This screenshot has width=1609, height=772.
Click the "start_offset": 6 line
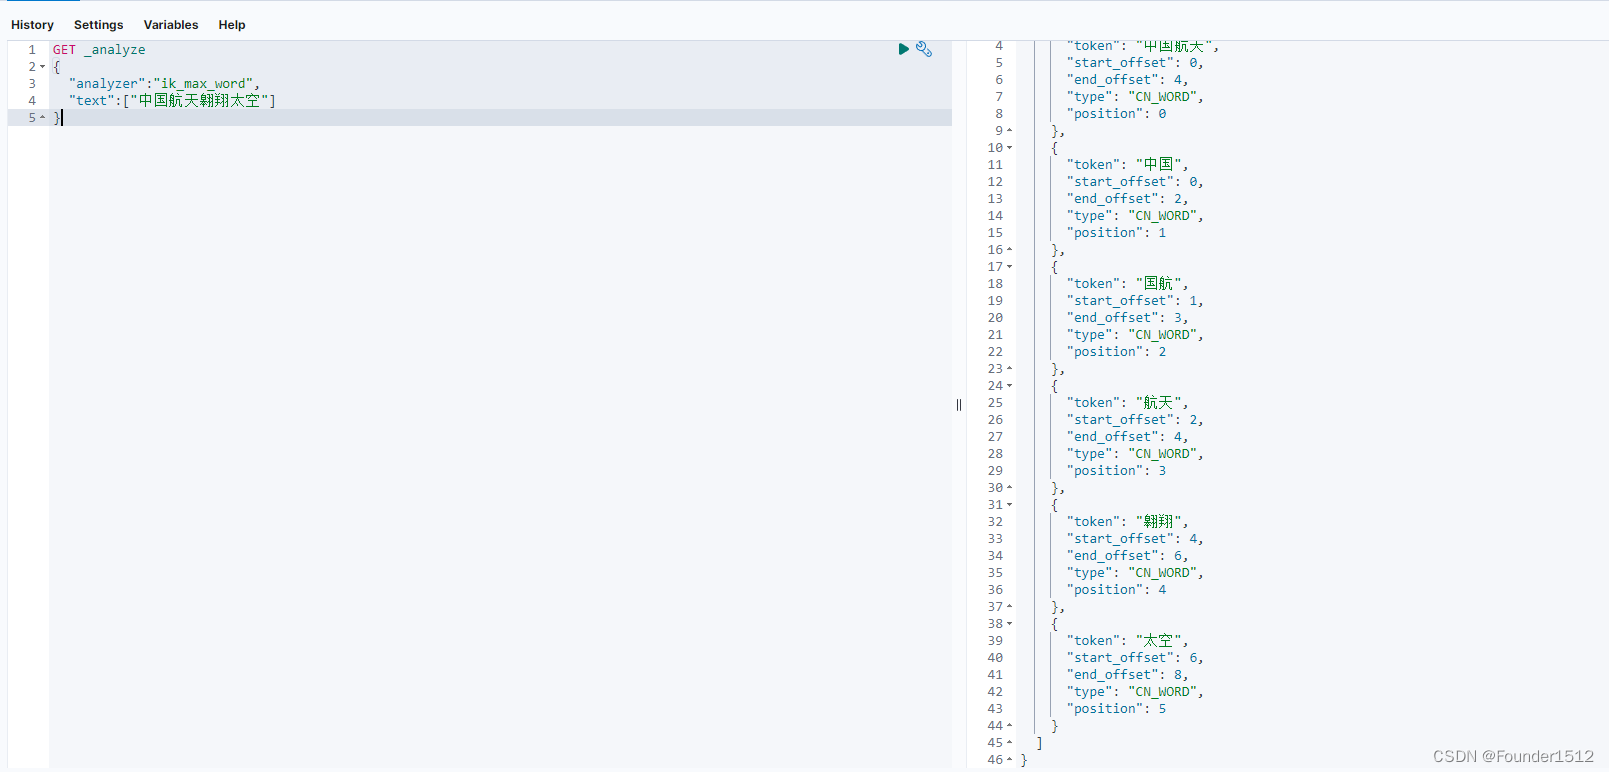coord(1135,658)
